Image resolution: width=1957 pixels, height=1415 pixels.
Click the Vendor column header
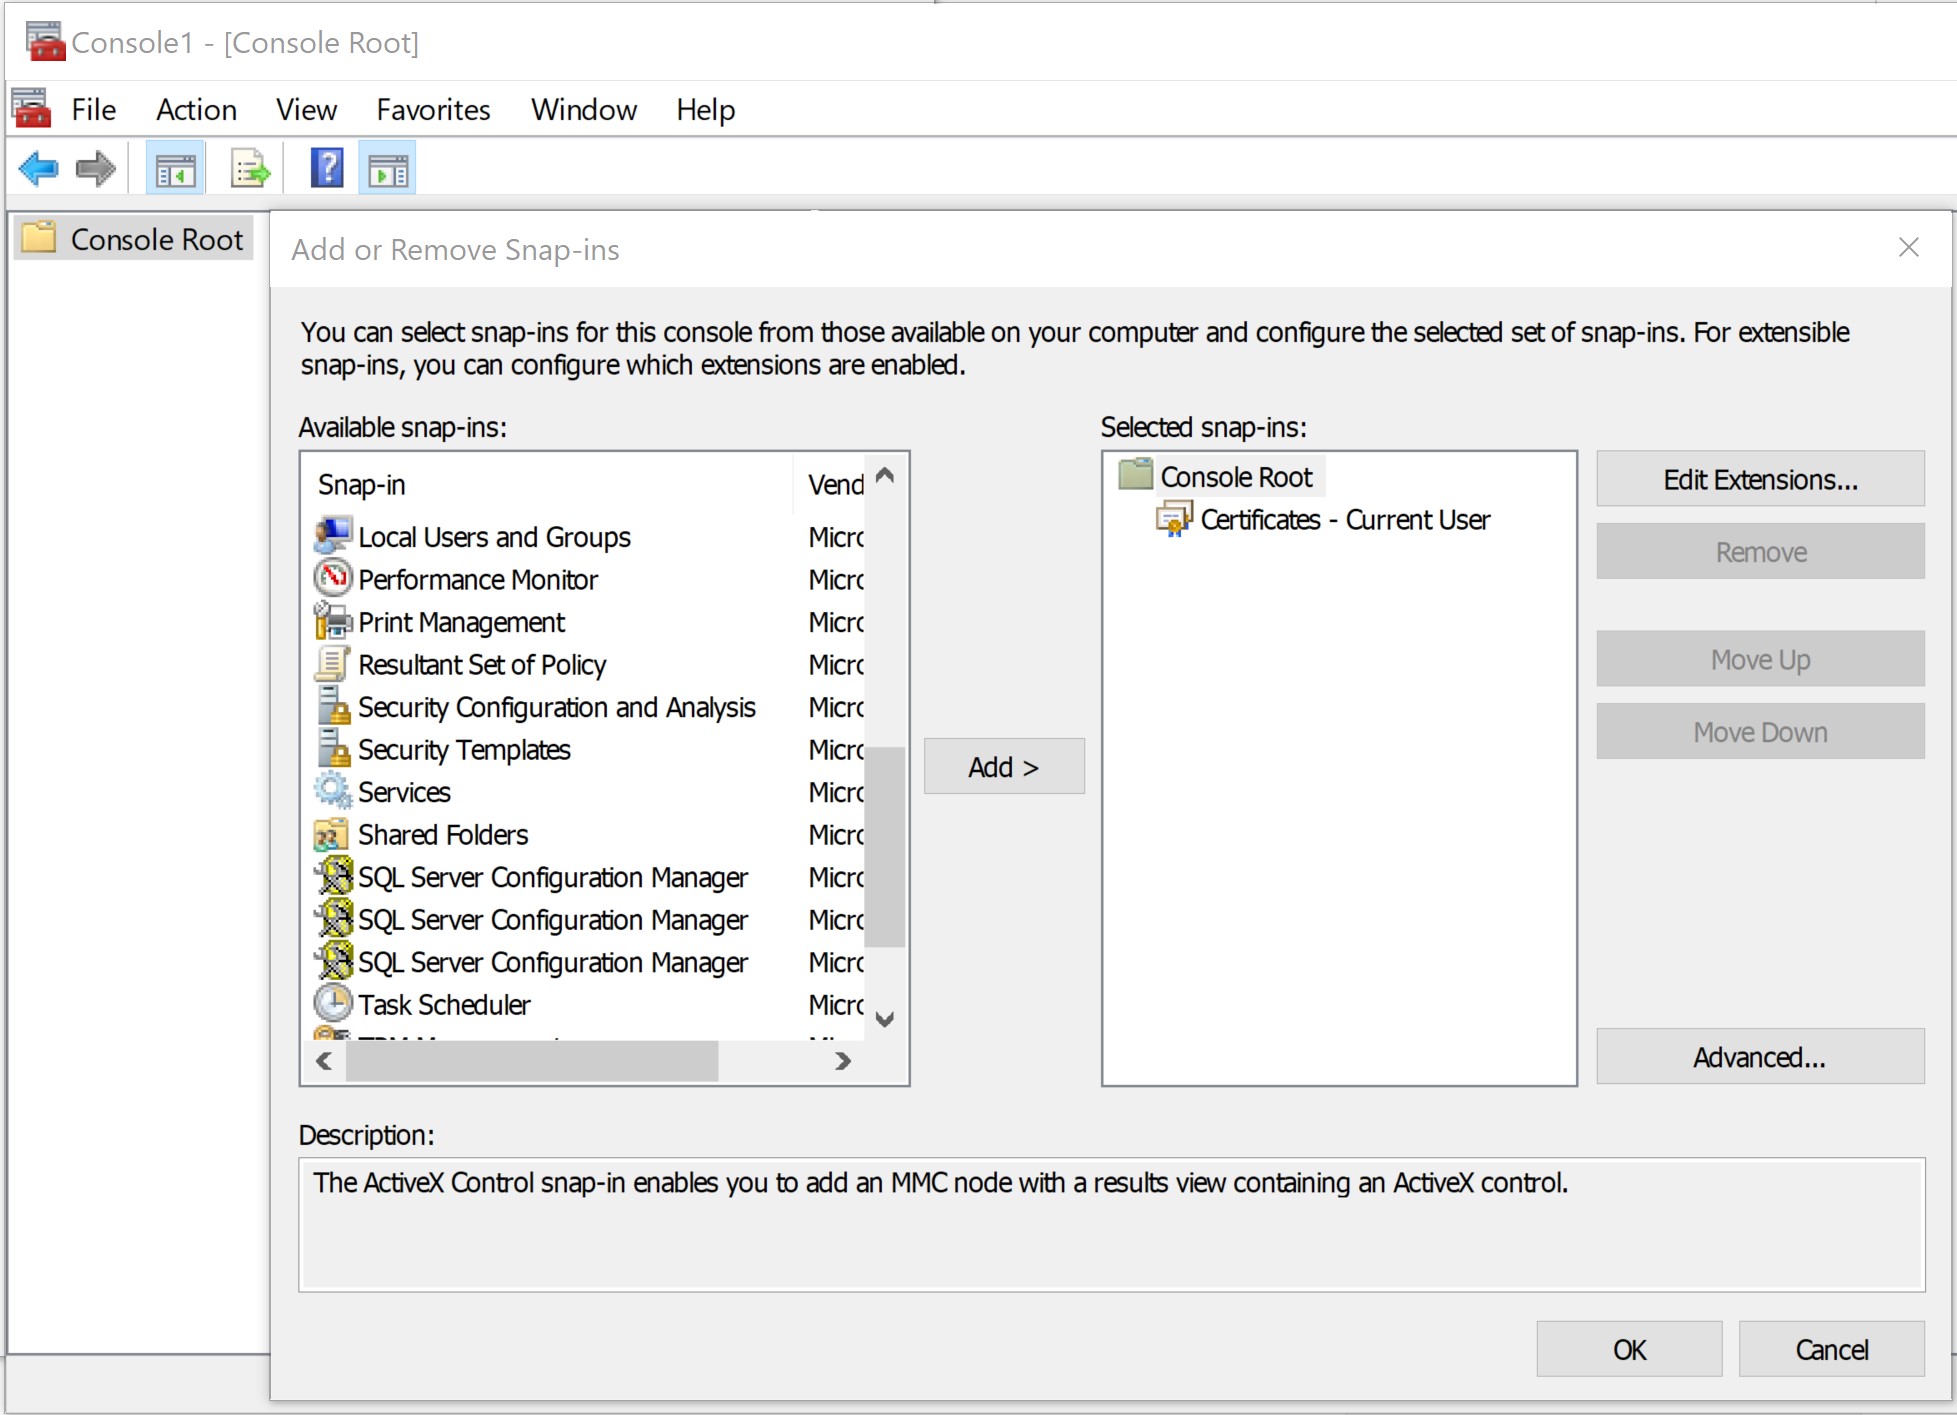830,484
